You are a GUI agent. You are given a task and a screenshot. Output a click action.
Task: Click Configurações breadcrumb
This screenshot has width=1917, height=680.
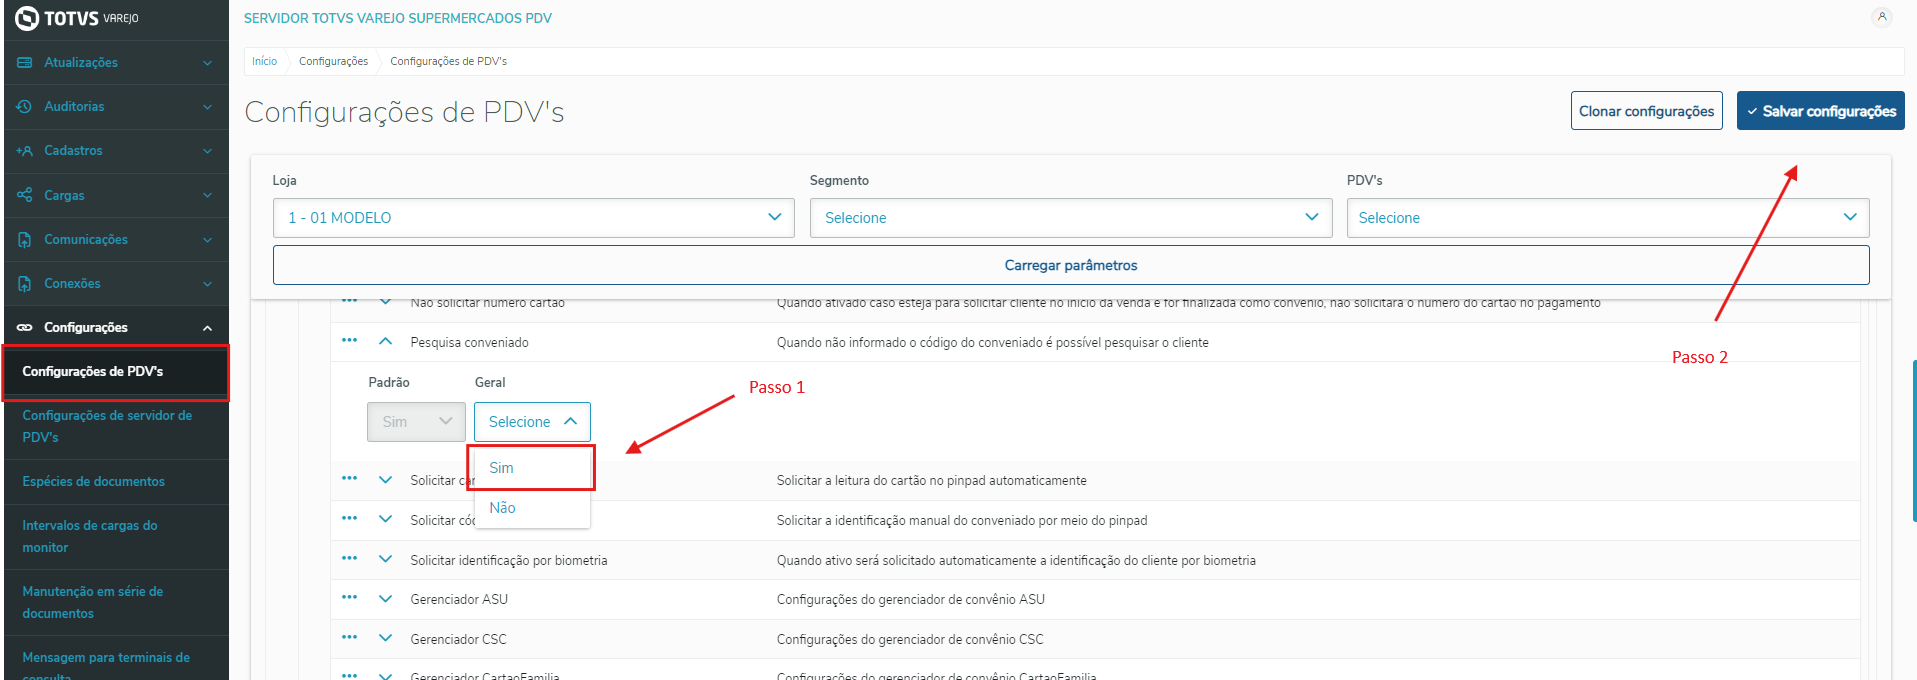pyautogui.click(x=333, y=61)
